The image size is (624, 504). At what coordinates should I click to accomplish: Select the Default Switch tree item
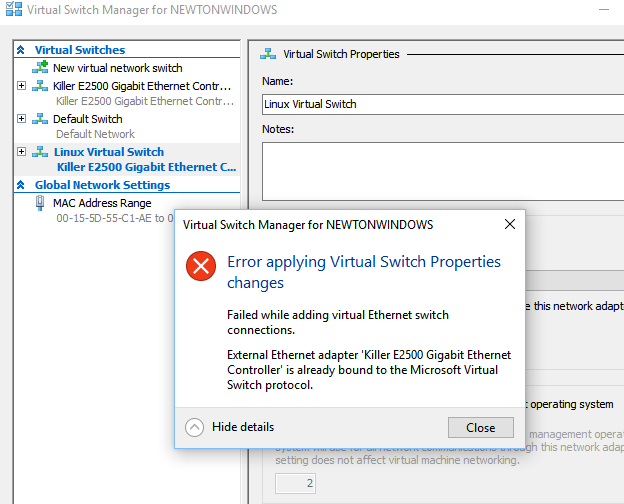pyautogui.click(x=87, y=119)
